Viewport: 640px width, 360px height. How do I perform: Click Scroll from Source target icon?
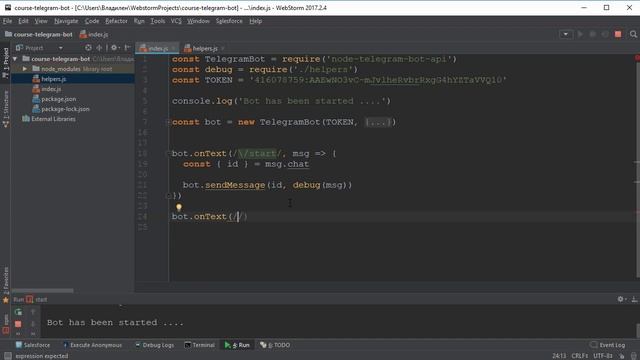click(x=88, y=48)
